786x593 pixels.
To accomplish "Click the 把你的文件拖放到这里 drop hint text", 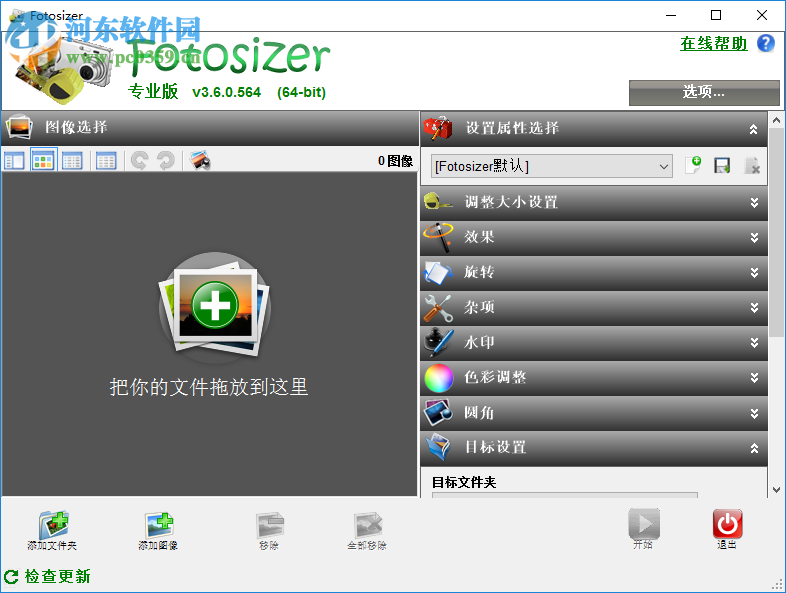I will point(209,387).
